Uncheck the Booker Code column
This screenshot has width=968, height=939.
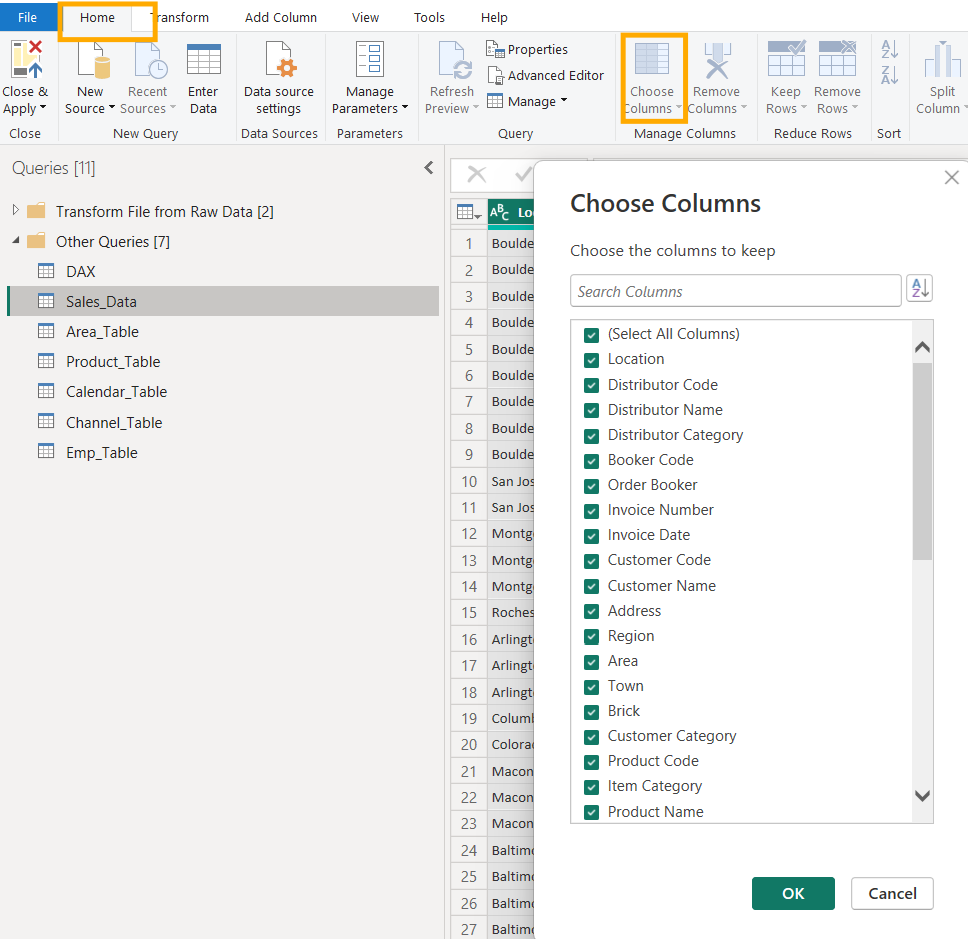pos(591,461)
